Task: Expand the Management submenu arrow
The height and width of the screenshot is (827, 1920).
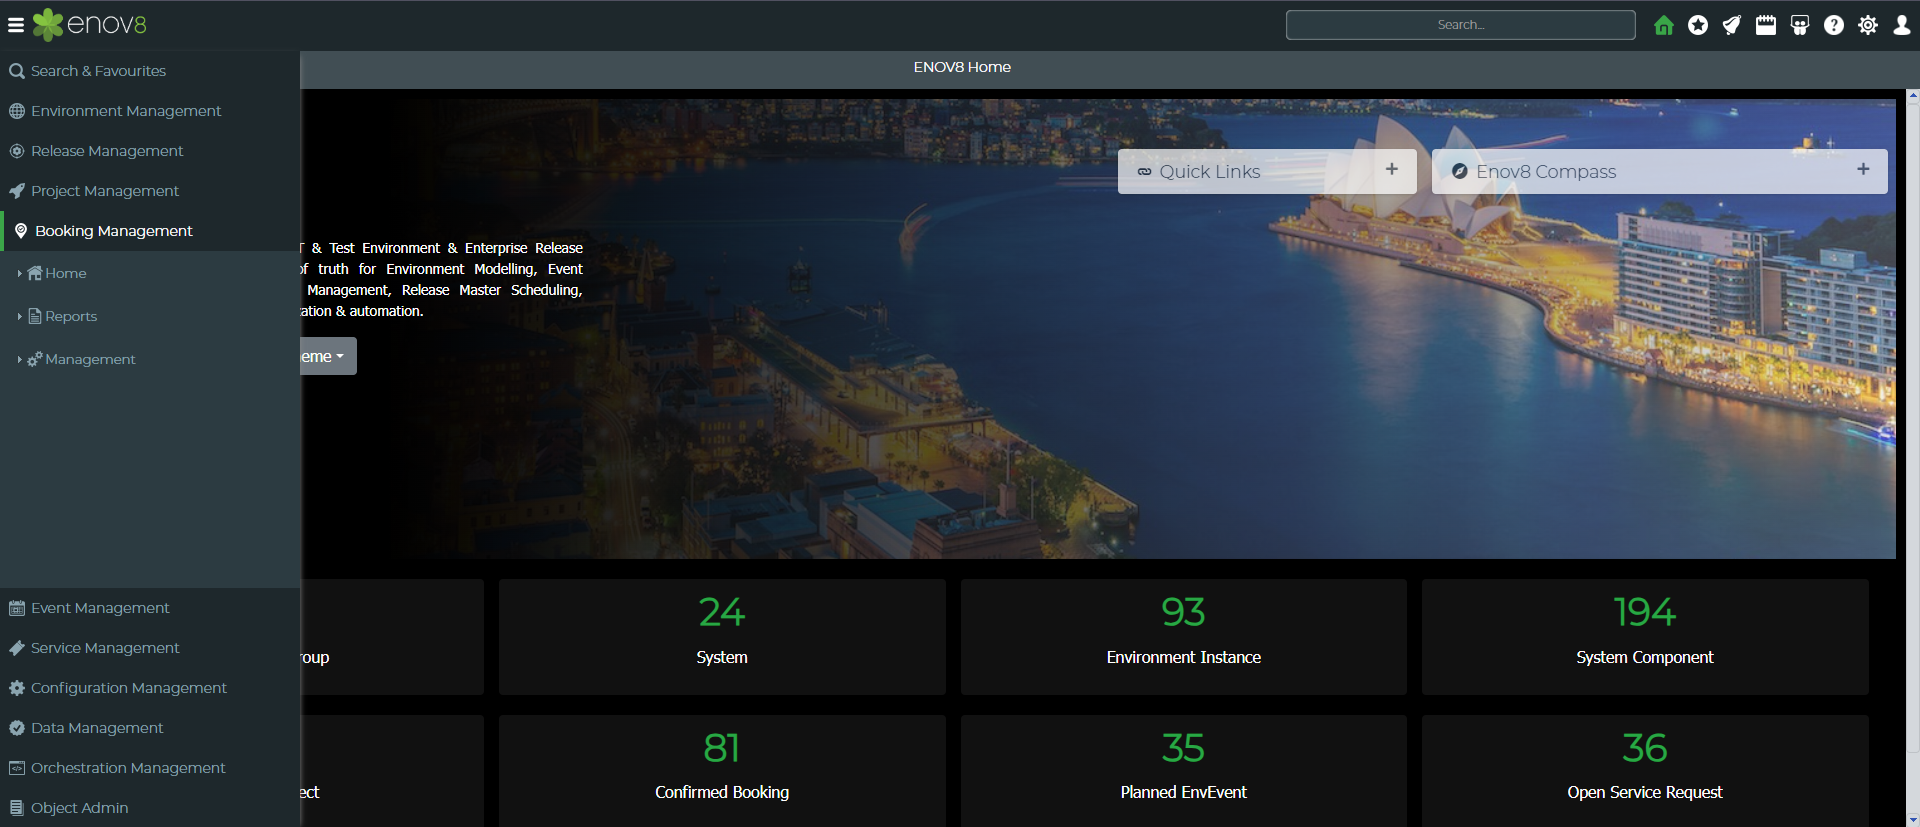Action: [x=19, y=359]
